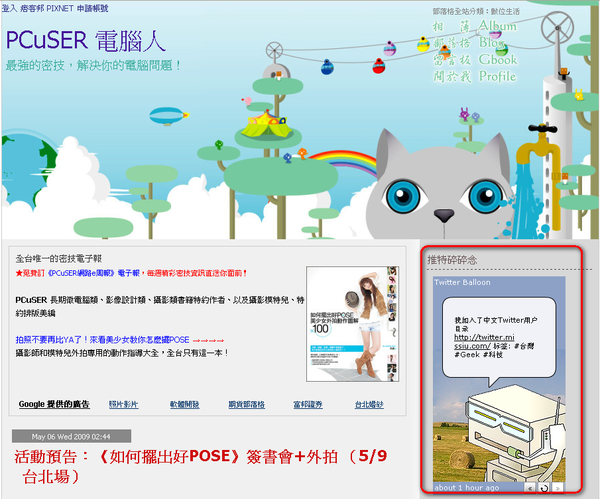Viewport: 600px width, 499px height.
Task: Open the 數位生活 blog category link
Action: point(505,11)
